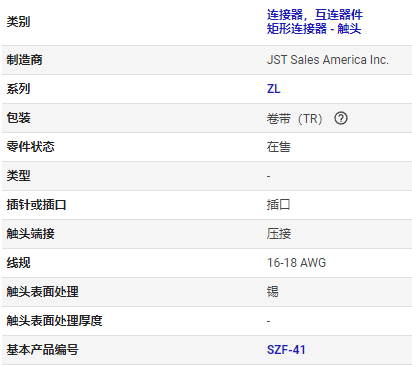
Task: Click the 类别 row label
Action: click(x=19, y=22)
